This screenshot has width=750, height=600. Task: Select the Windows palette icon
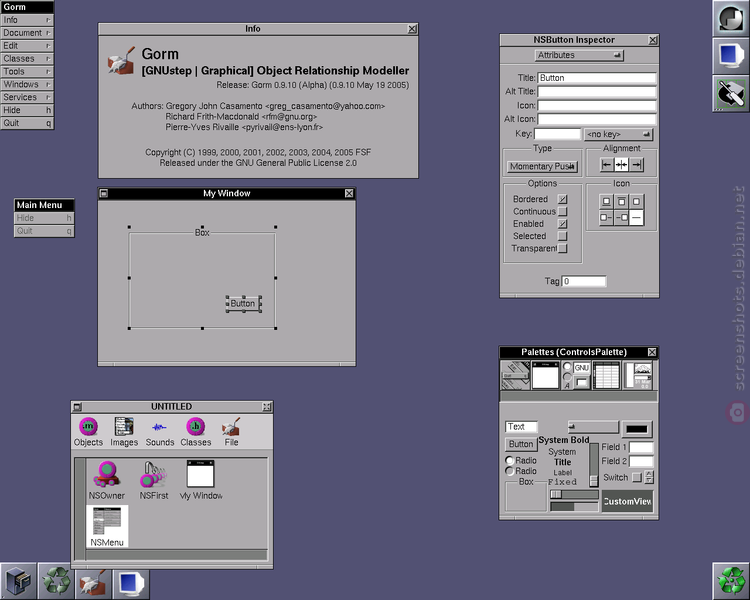pyautogui.click(x=545, y=375)
